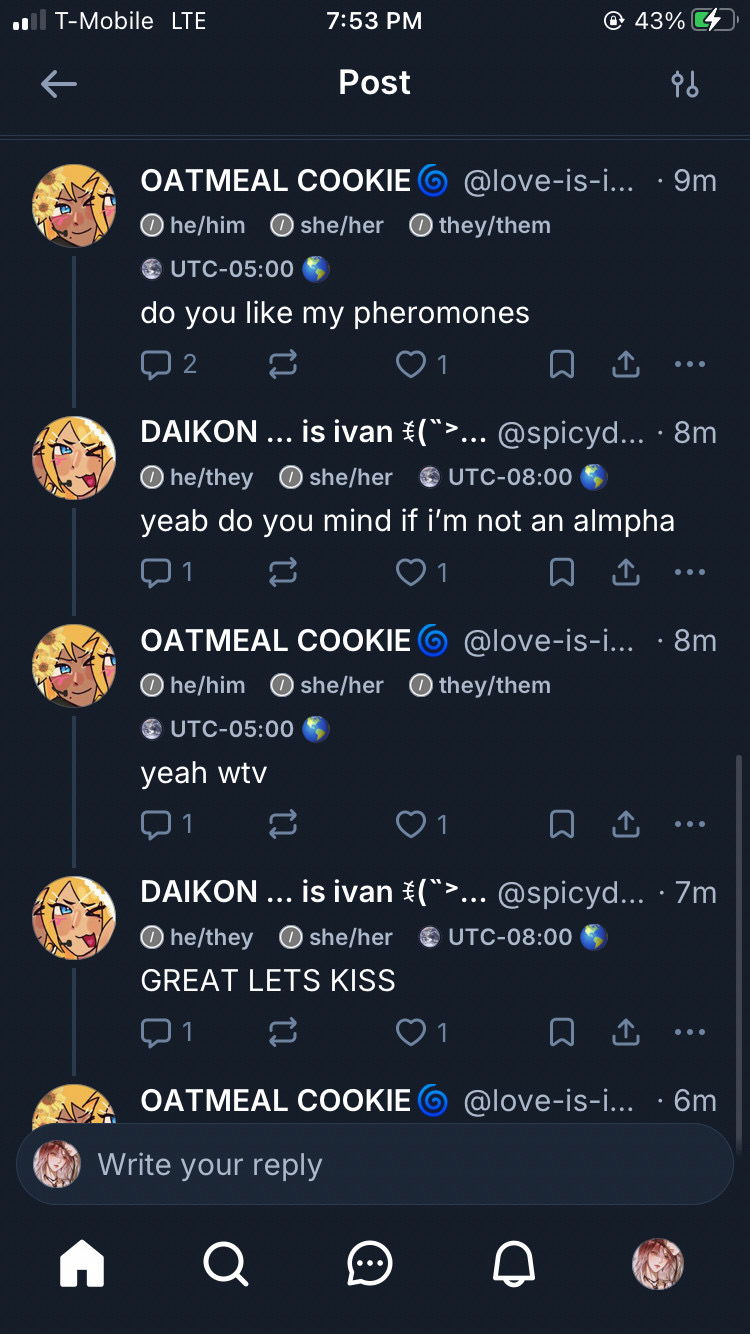Open more options on "do you like my pheromones" post
Screen dimensions: 750x1334
pyautogui.click(x=690, y=365)
